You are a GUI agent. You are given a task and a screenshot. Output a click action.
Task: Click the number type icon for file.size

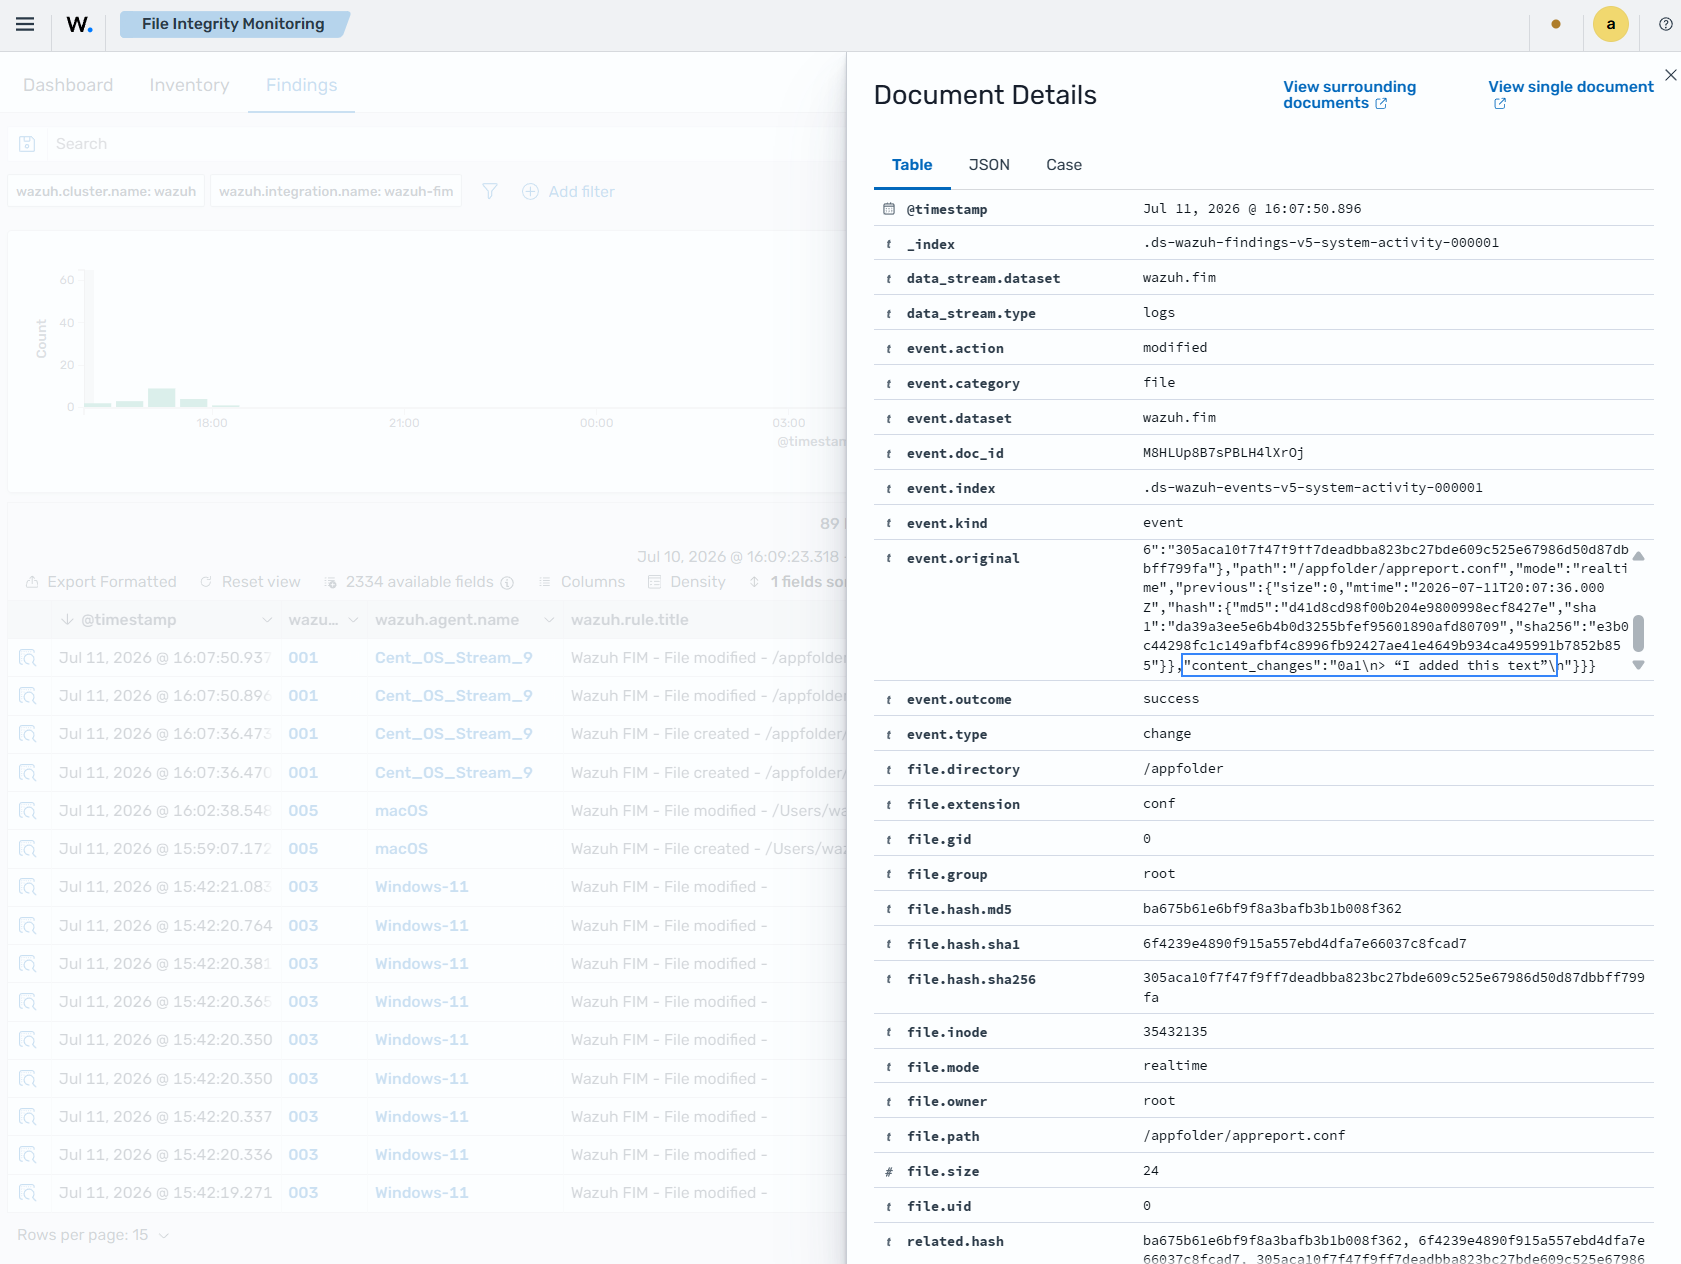[x=889, y=1171]
